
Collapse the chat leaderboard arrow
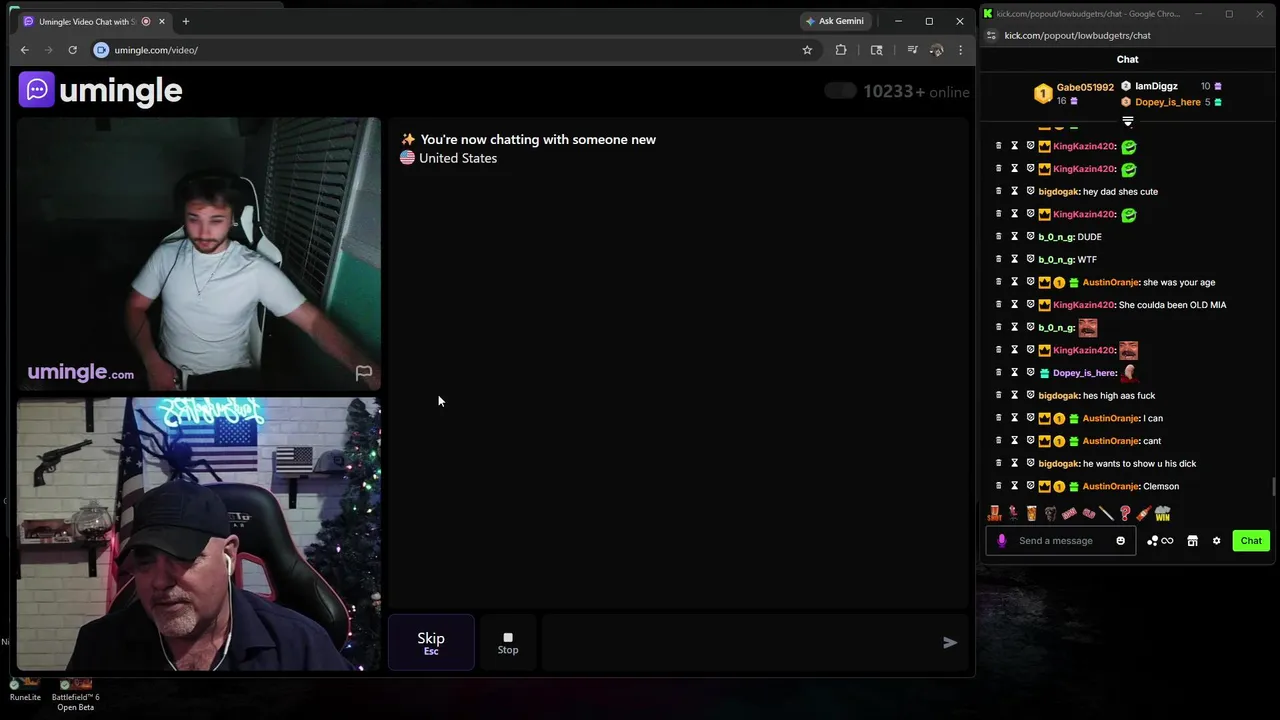pyautogui.click(x=1128, y=121)
